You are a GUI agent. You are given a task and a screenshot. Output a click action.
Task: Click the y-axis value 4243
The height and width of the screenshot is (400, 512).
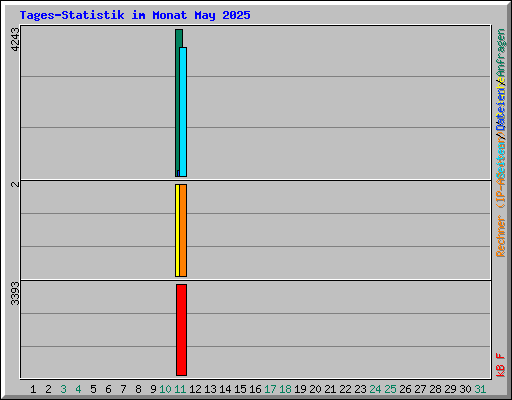point(15,39)
